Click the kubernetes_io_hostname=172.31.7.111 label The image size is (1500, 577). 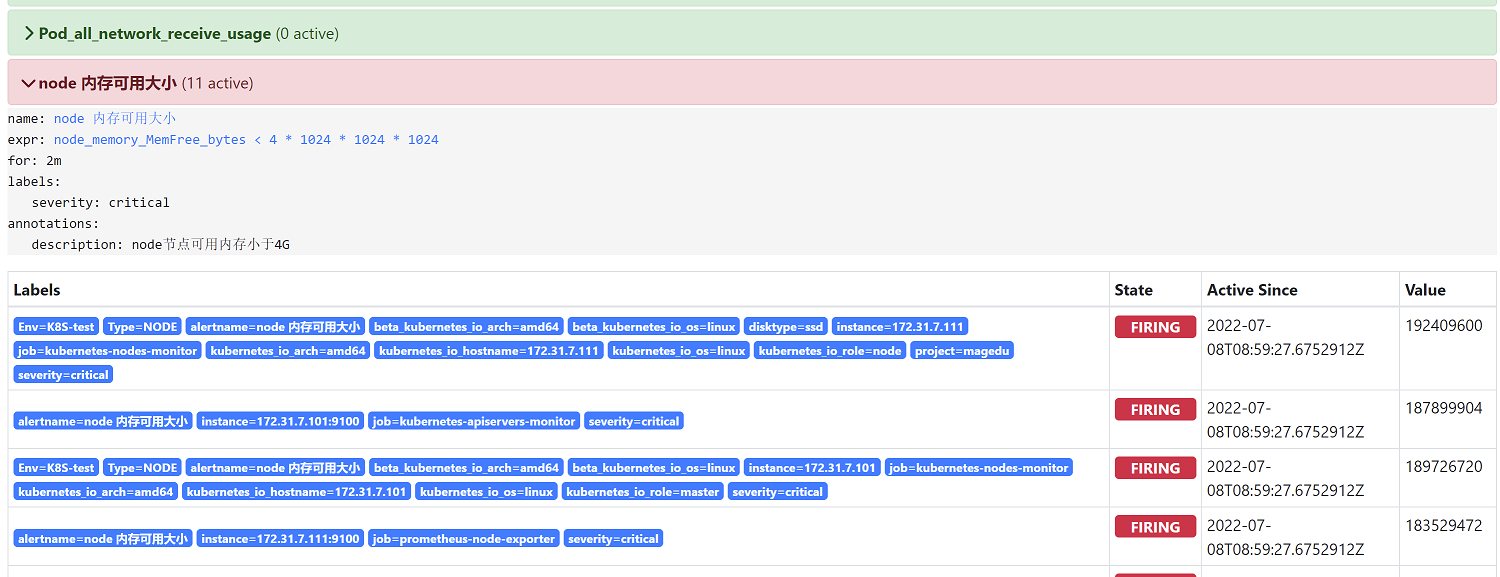coord(489,351)
